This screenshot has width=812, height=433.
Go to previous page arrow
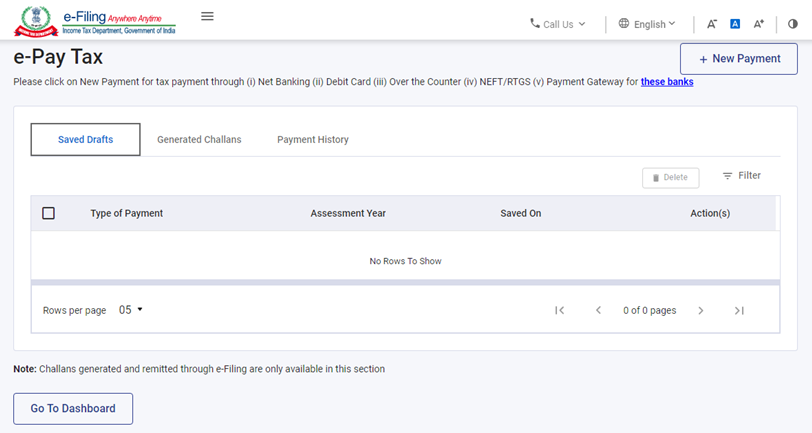click(x=598, y=310)
